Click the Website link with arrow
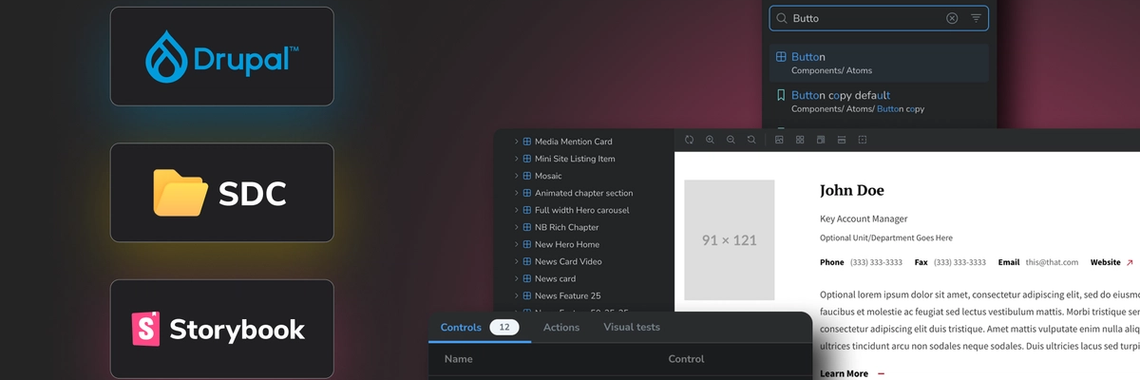 point(1112,262)
